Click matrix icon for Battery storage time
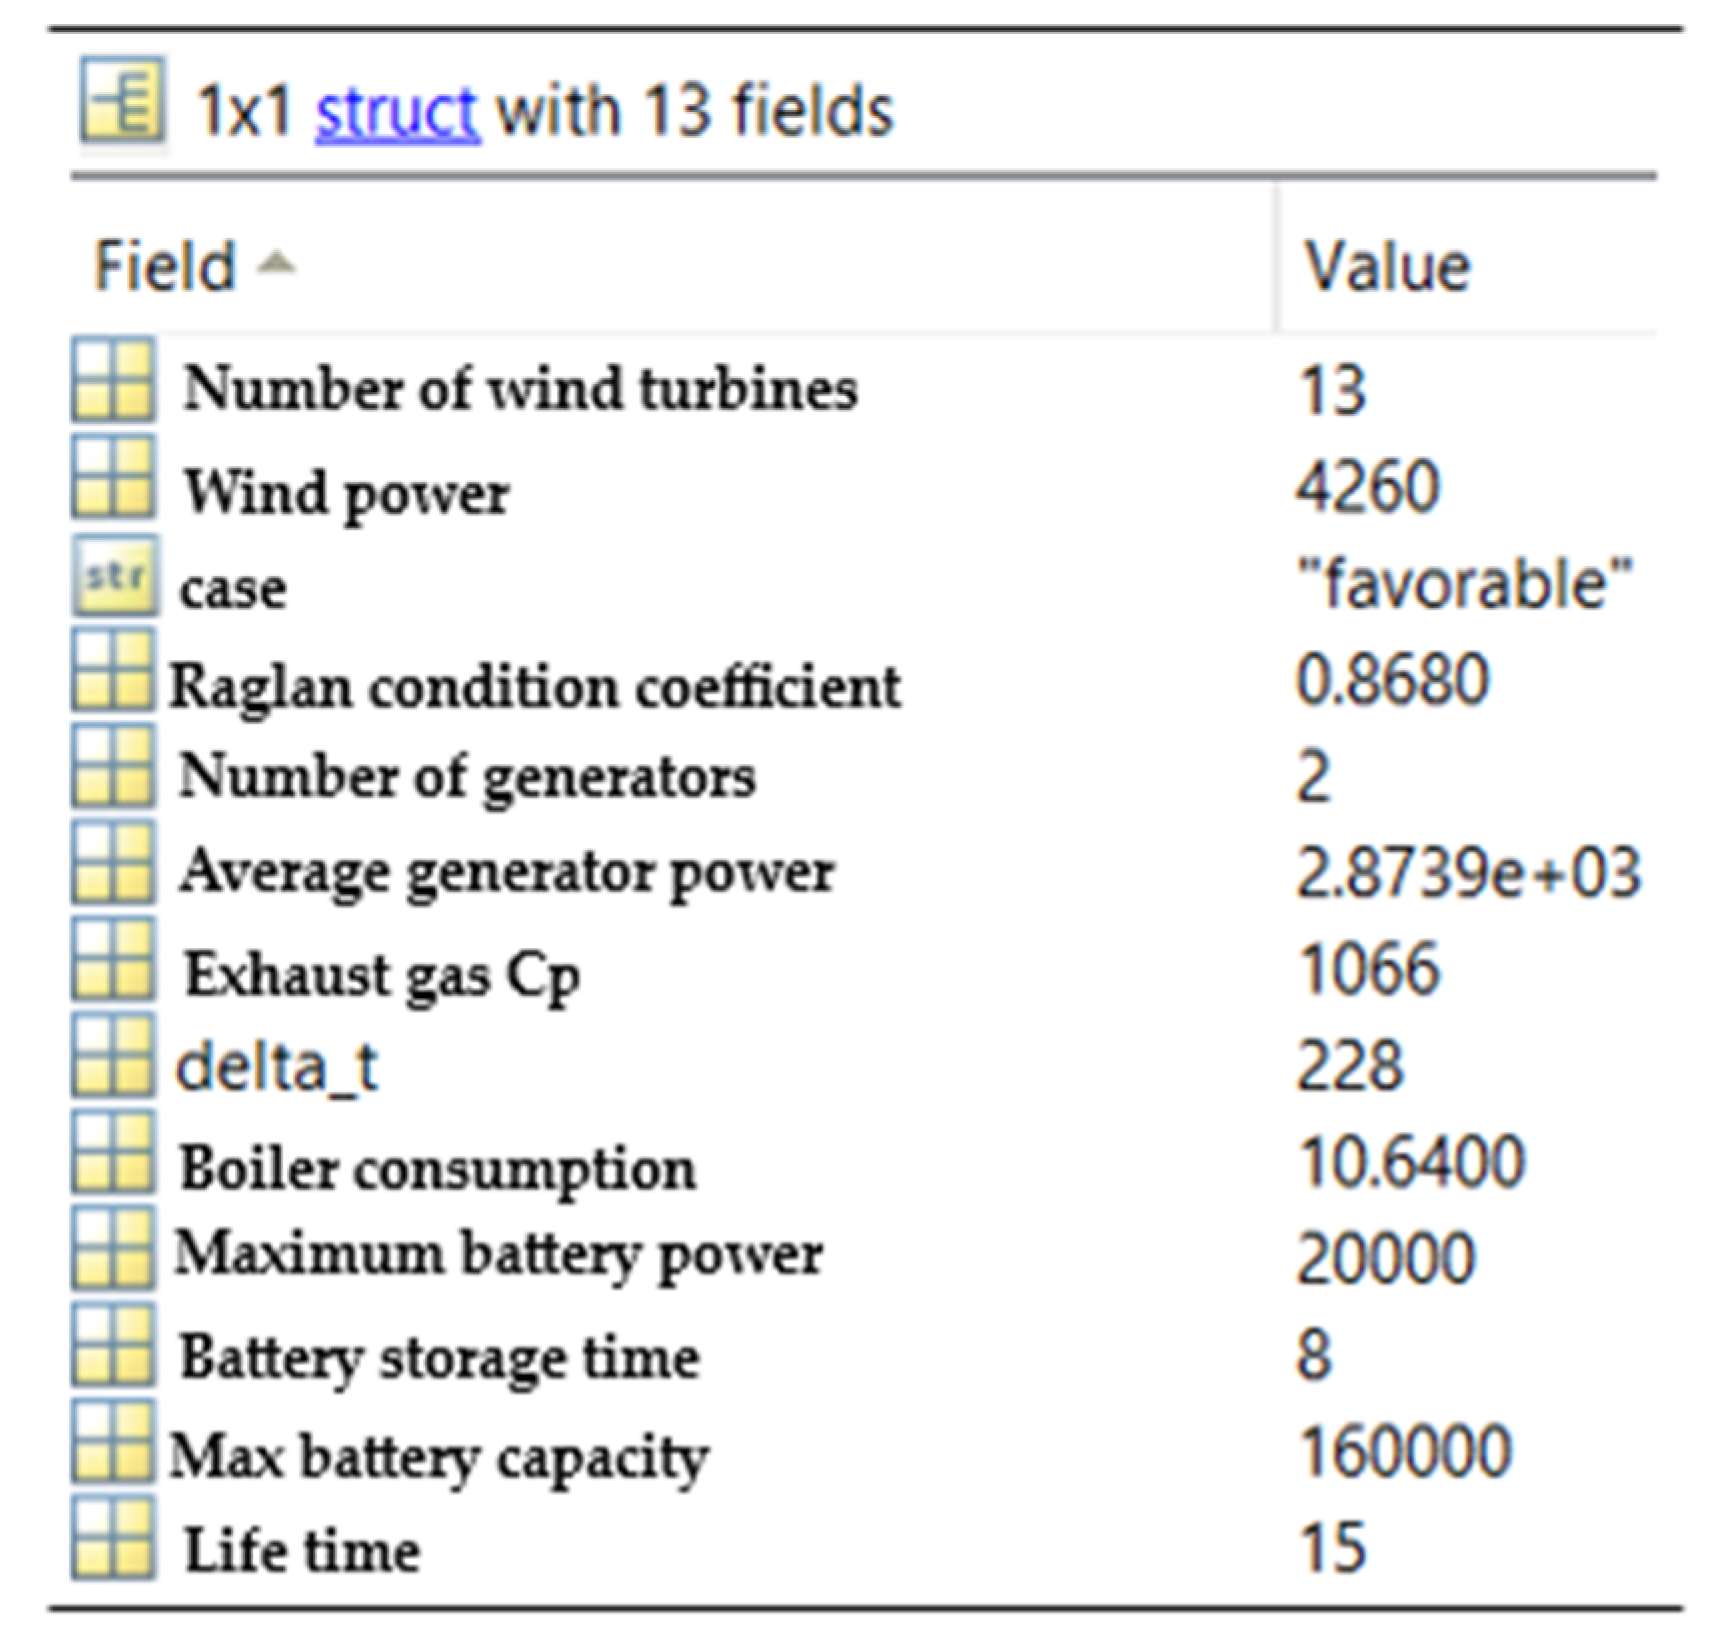This screenshot has width=1716, height=1648. point(114,1344)
